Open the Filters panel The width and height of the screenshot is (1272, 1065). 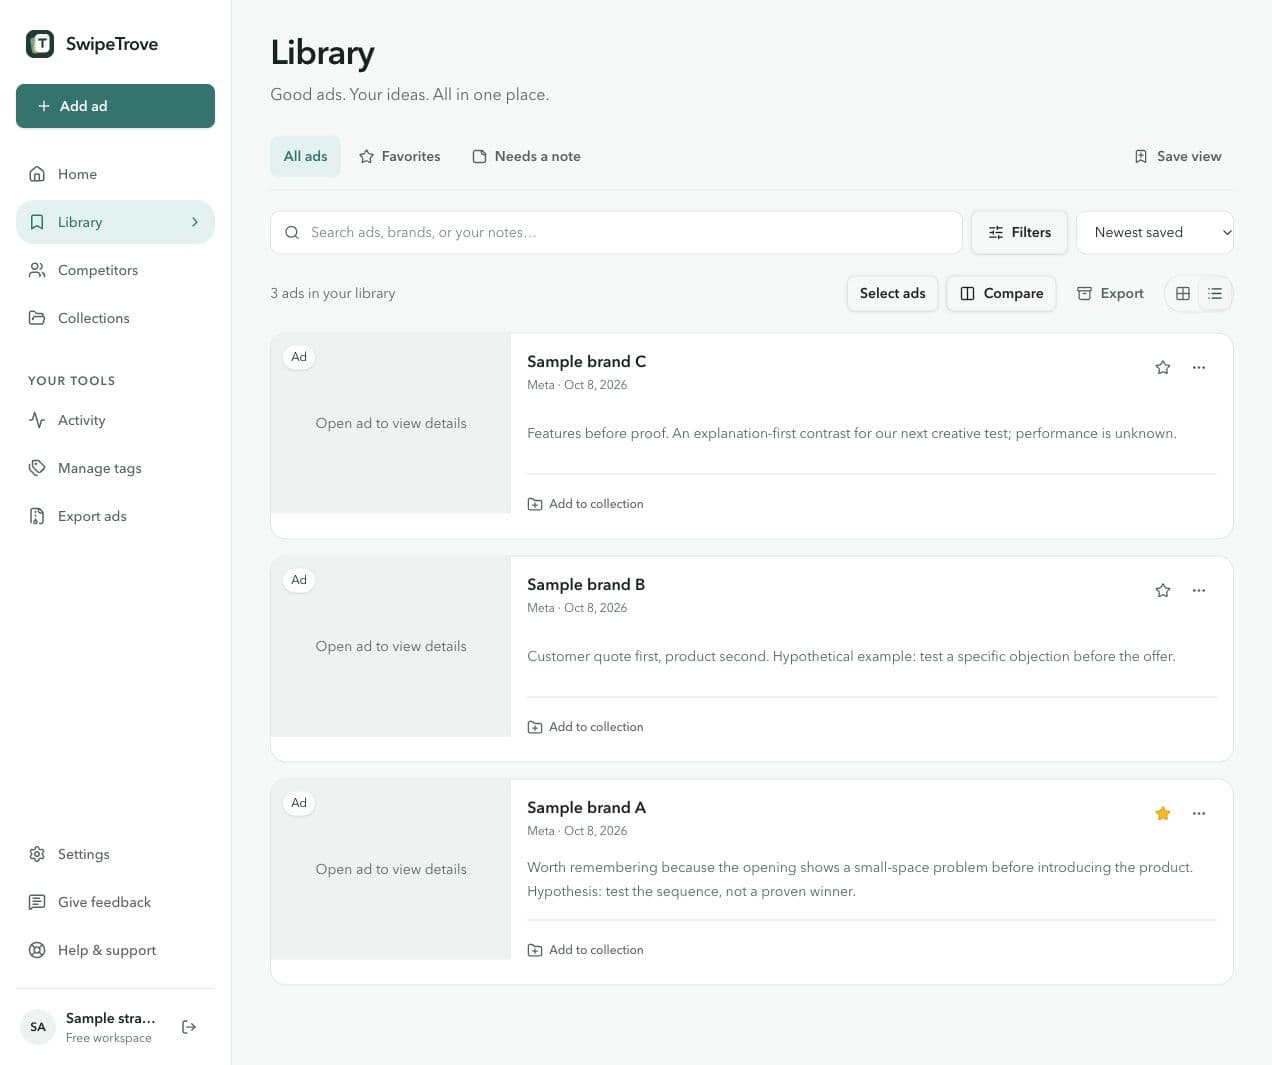pyautogui.click(x=1019, y=232)
